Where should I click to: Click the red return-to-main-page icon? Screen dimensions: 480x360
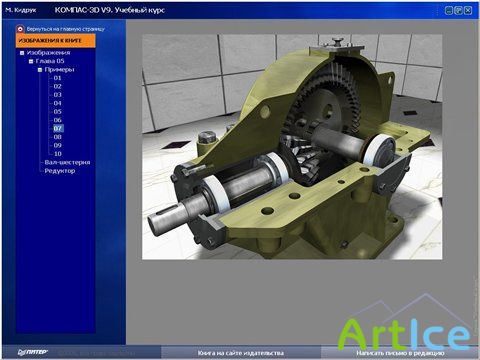coord(20,29)
